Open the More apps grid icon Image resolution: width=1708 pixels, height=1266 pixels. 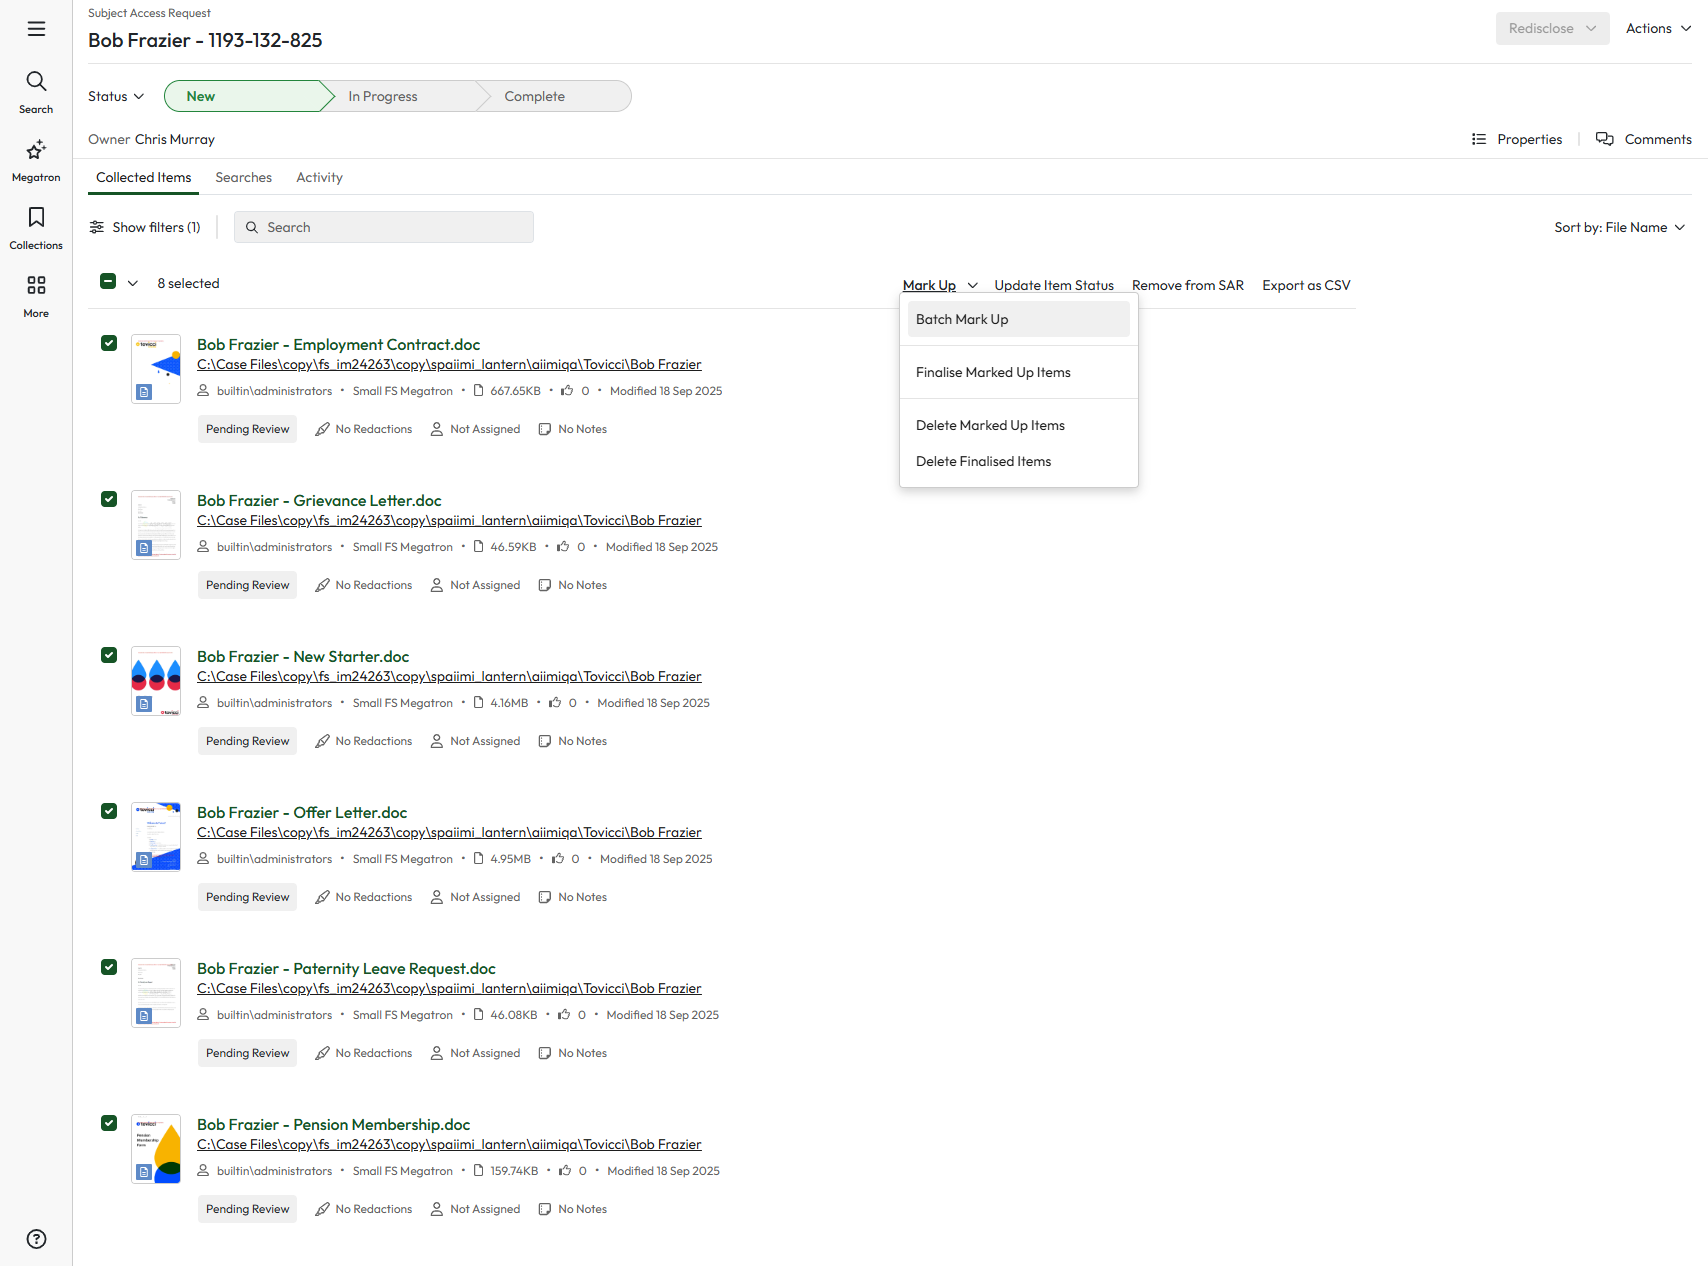[x=36, y=286]
